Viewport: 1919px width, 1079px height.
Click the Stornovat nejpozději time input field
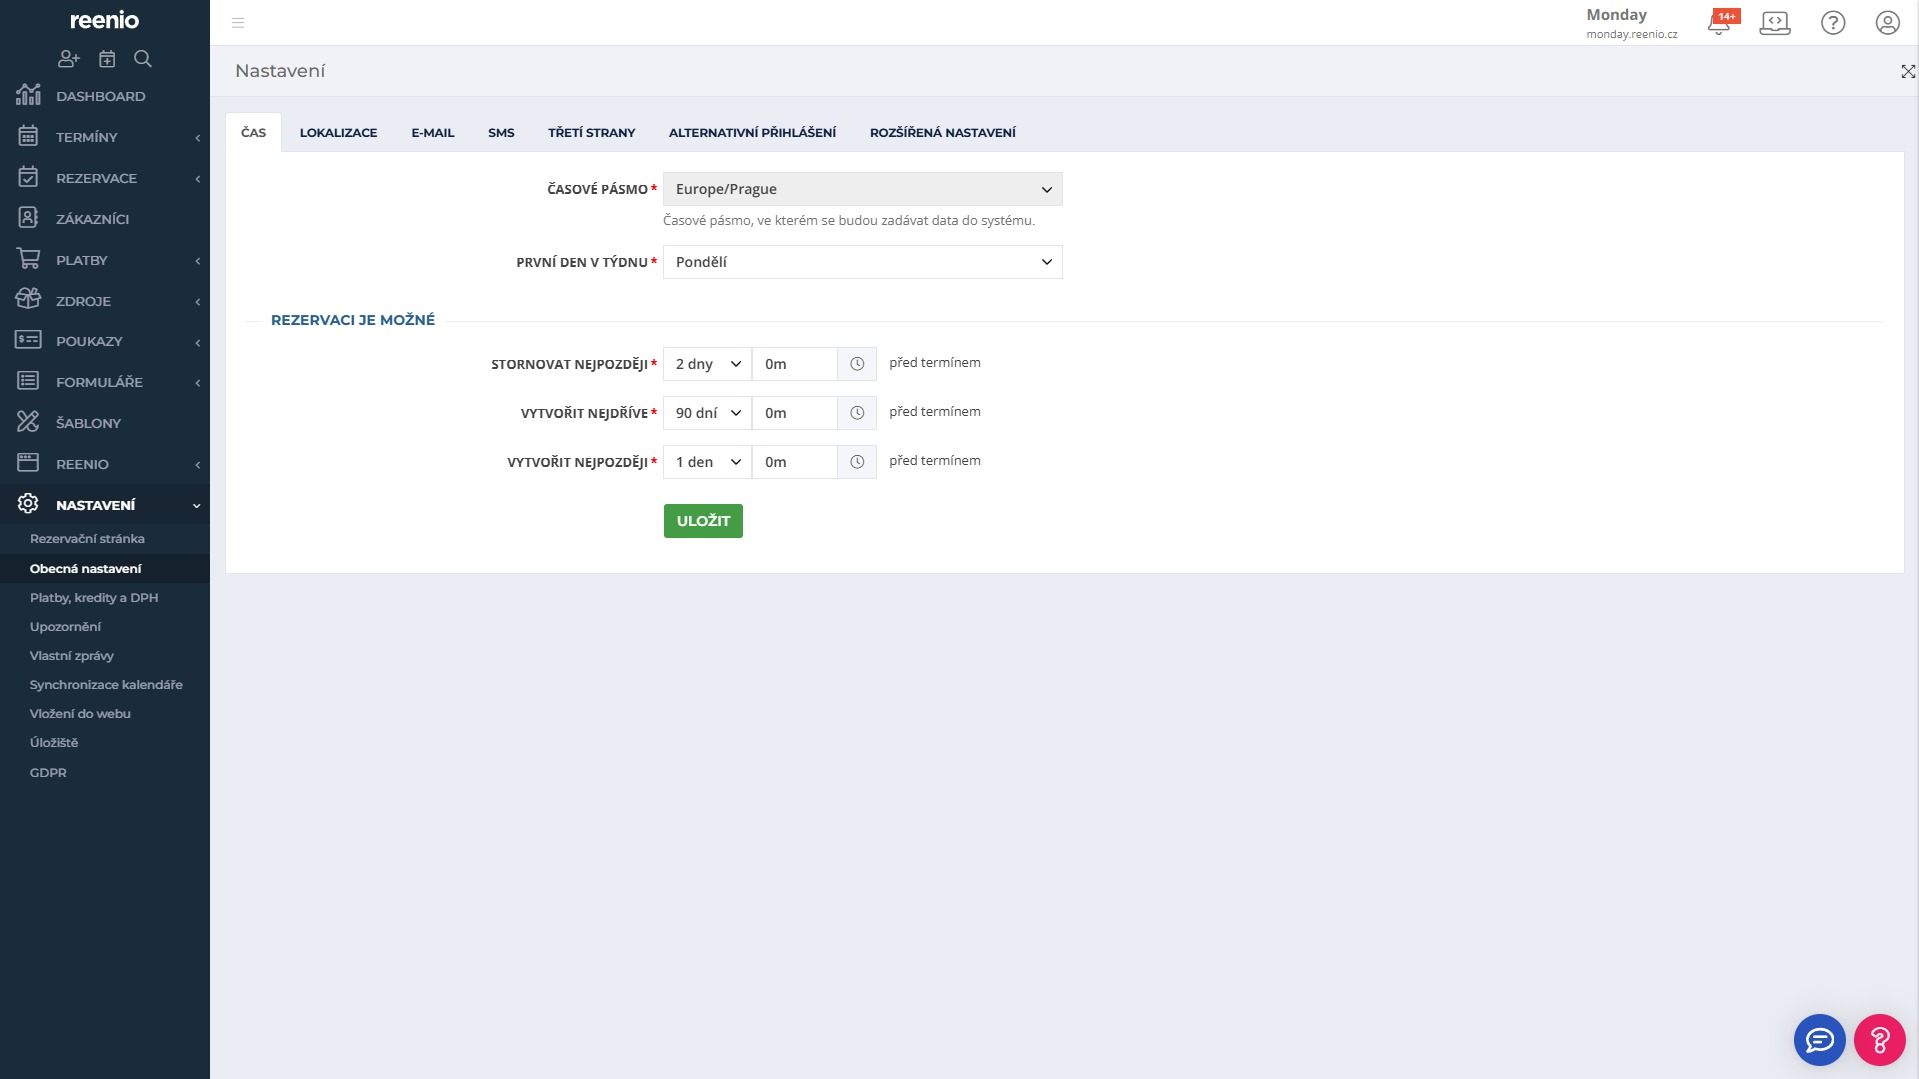[795, 364]
